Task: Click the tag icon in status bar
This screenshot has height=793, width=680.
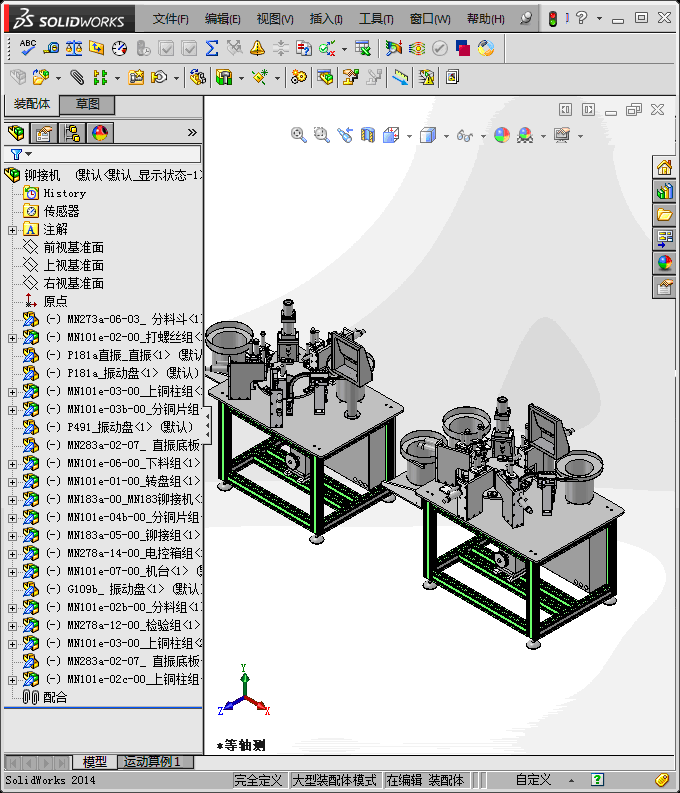Action: click(662, 780)
